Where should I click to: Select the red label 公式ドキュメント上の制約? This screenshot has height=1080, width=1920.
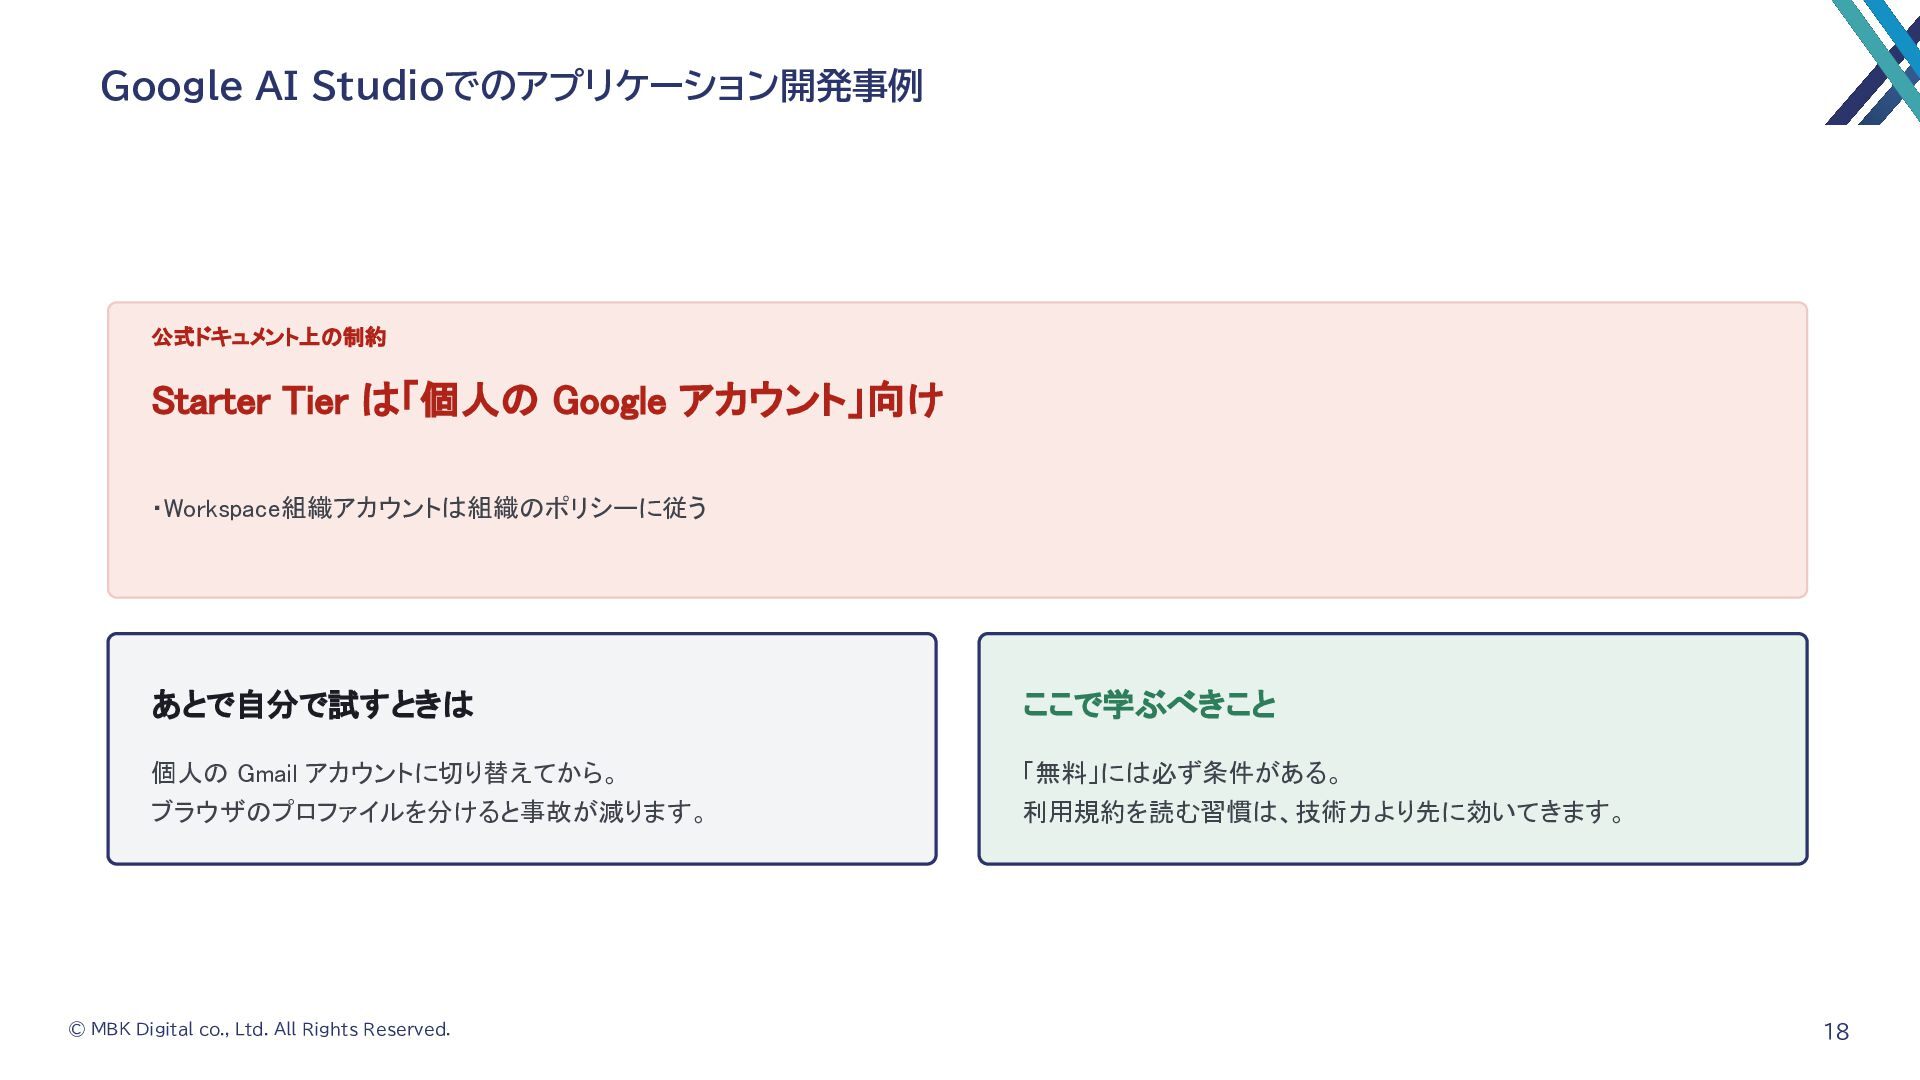pyautogui.click(x=268, y=337)
